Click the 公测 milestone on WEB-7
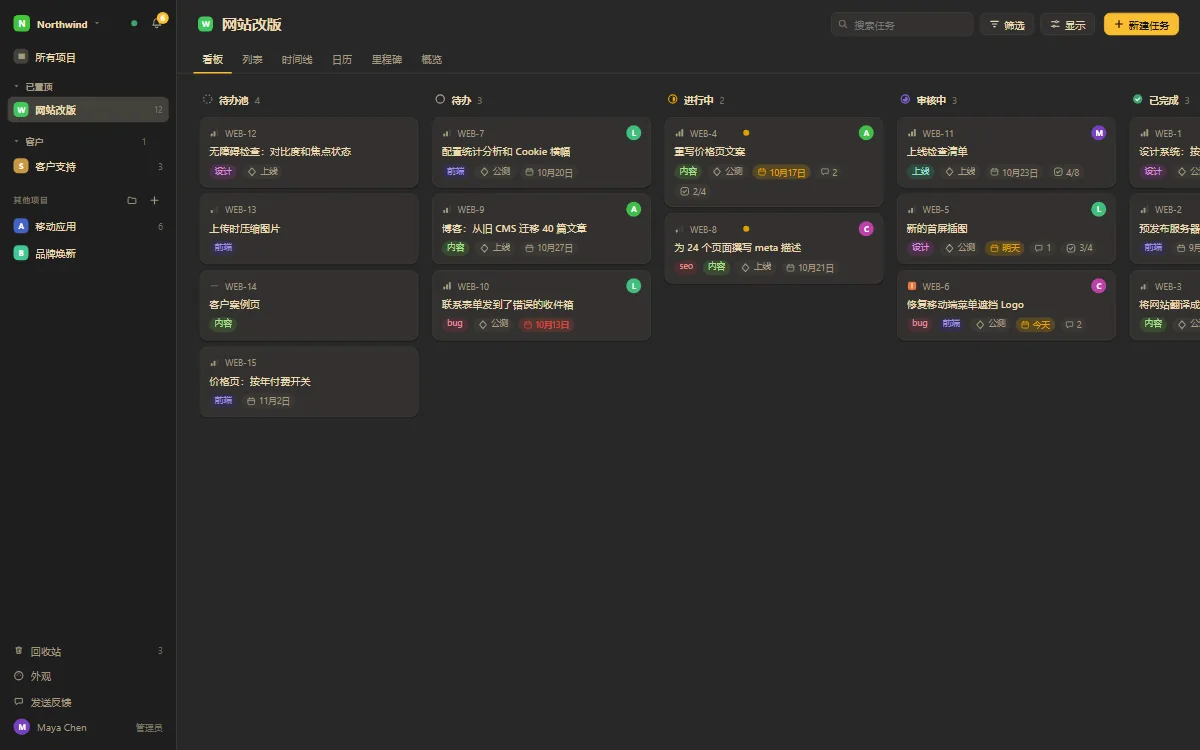1200x750 pixels. pyautogui.click(x=494, y=172)
